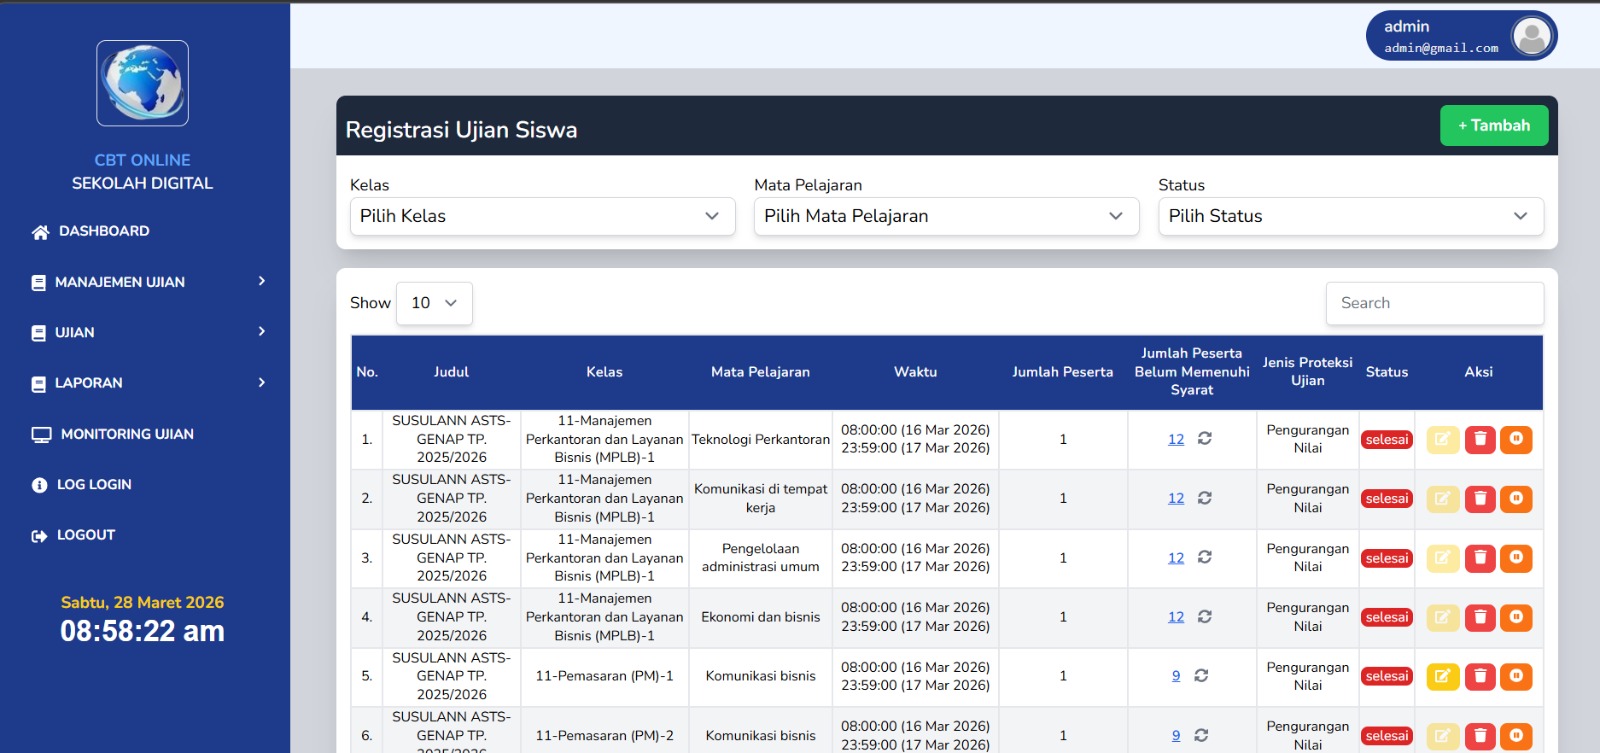Click into the Search field
Screen dimensions: 1600x753
coord(1434,303)
